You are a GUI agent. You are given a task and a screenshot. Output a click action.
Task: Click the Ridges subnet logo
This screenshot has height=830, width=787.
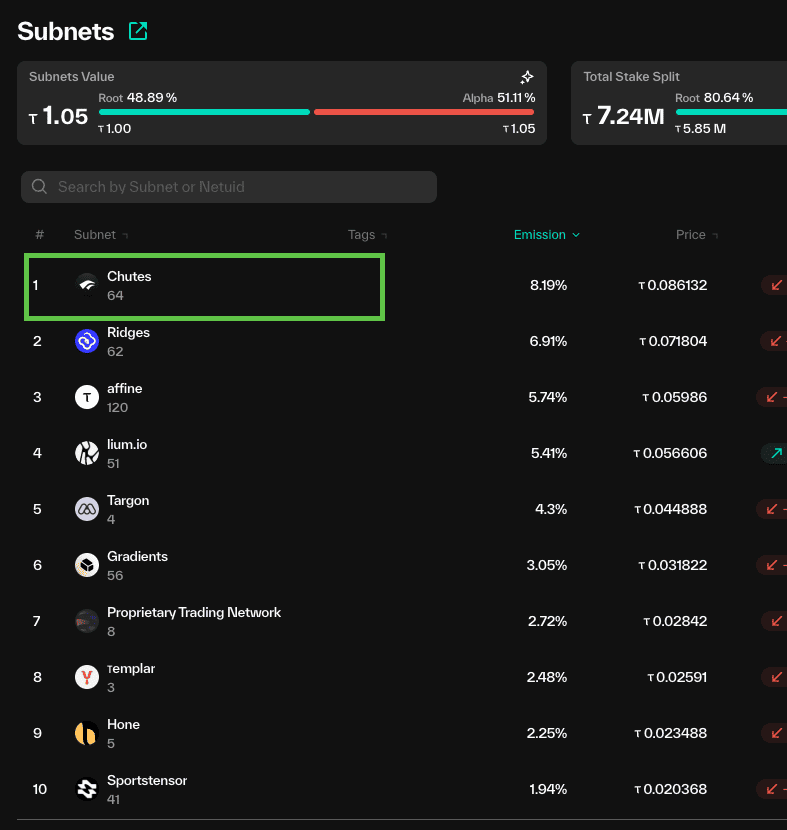tap(87, 342)
